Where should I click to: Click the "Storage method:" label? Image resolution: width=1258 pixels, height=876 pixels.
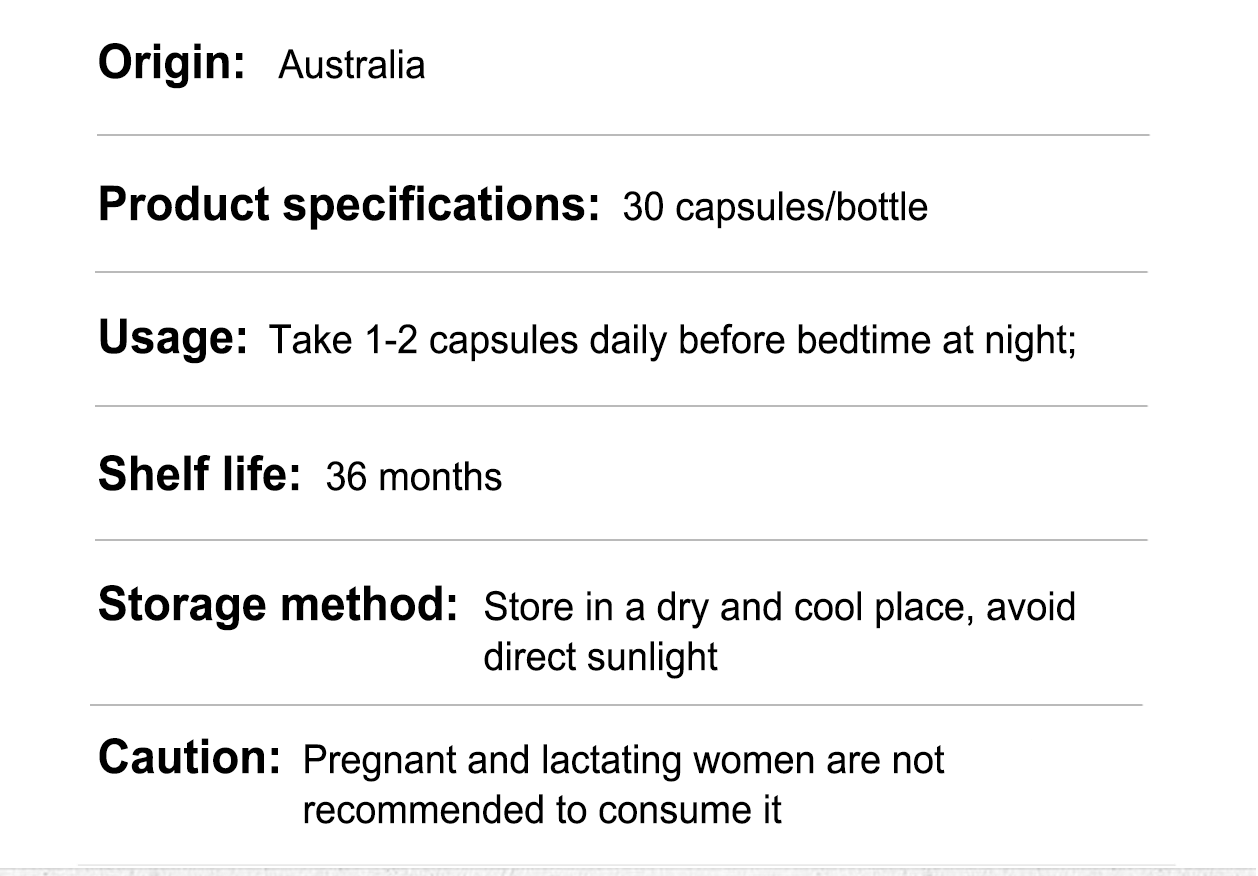click(x=278, y=606)
